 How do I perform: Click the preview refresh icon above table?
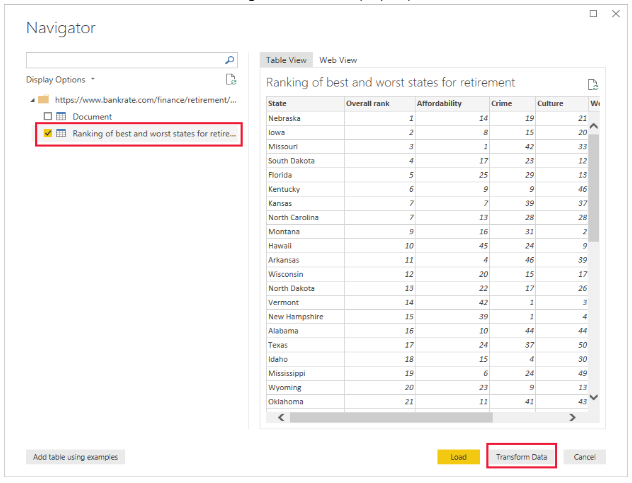click(593, 84)
